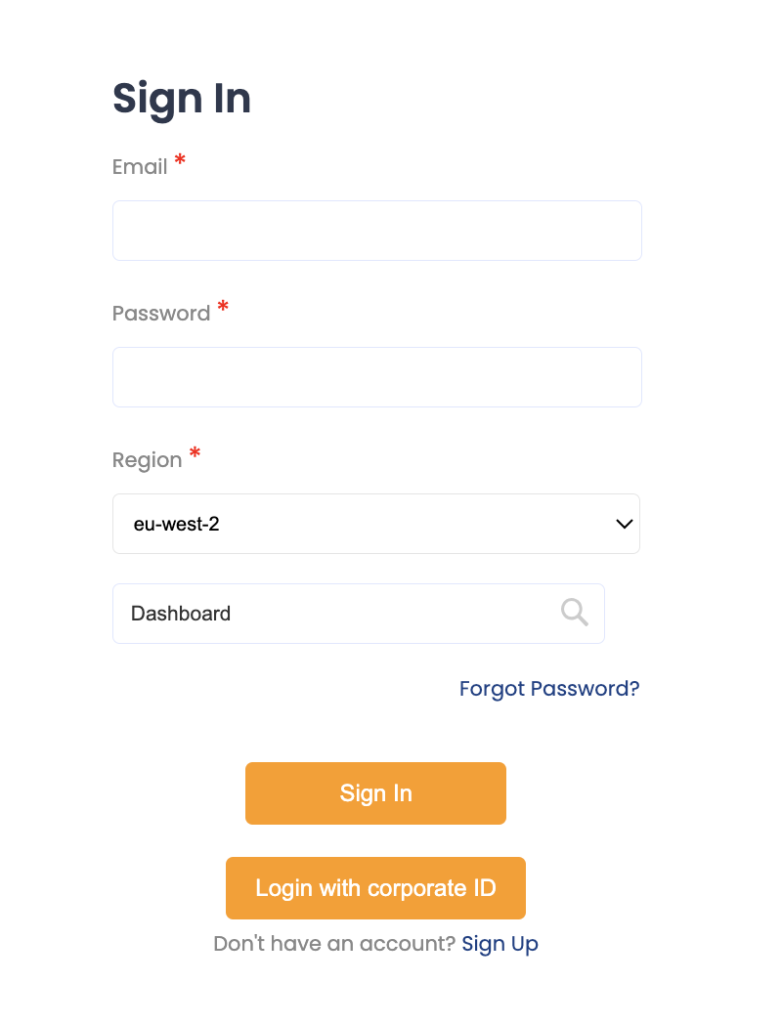
Task: Choose Login with corporate ID
Action: [375, 888]
